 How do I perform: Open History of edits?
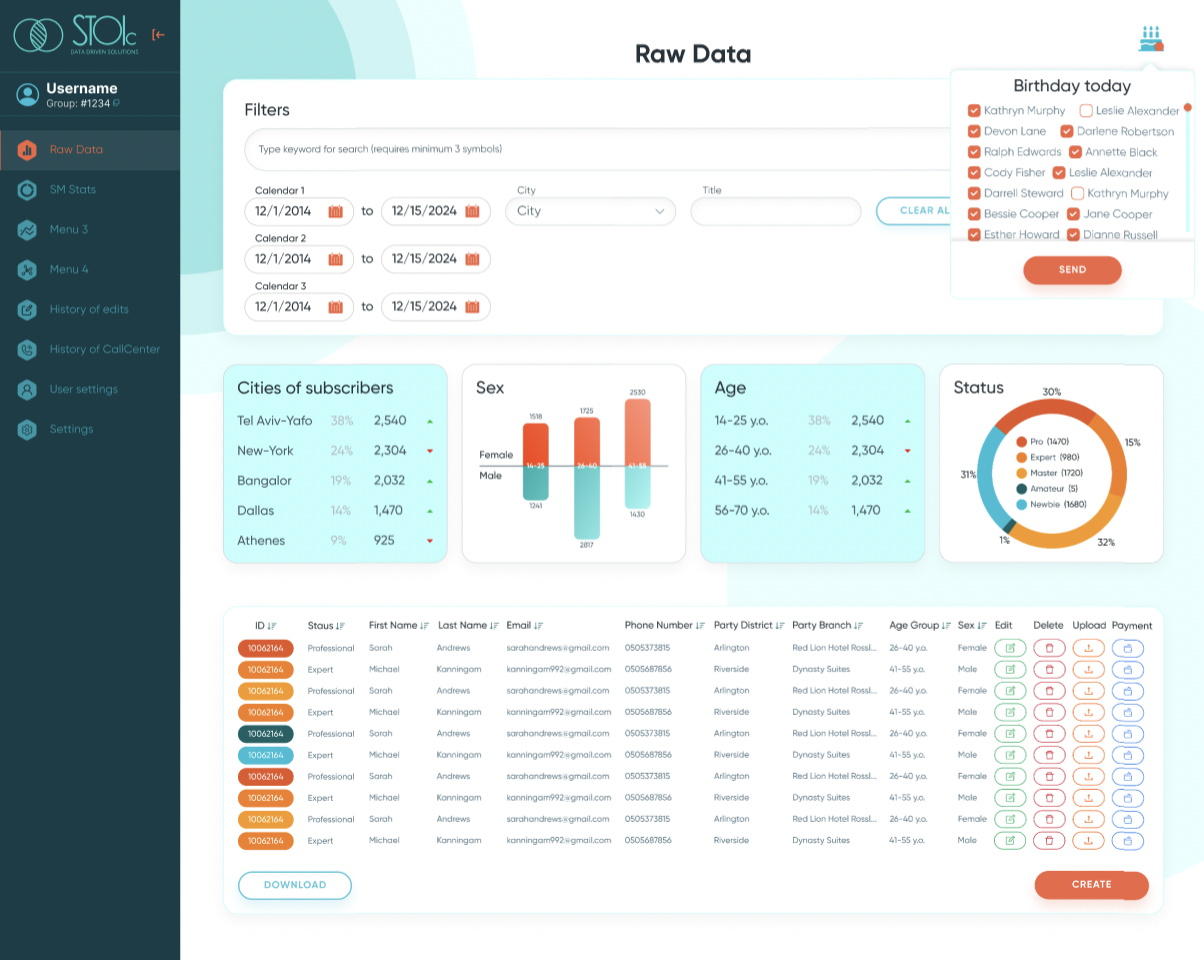(90, 310)
